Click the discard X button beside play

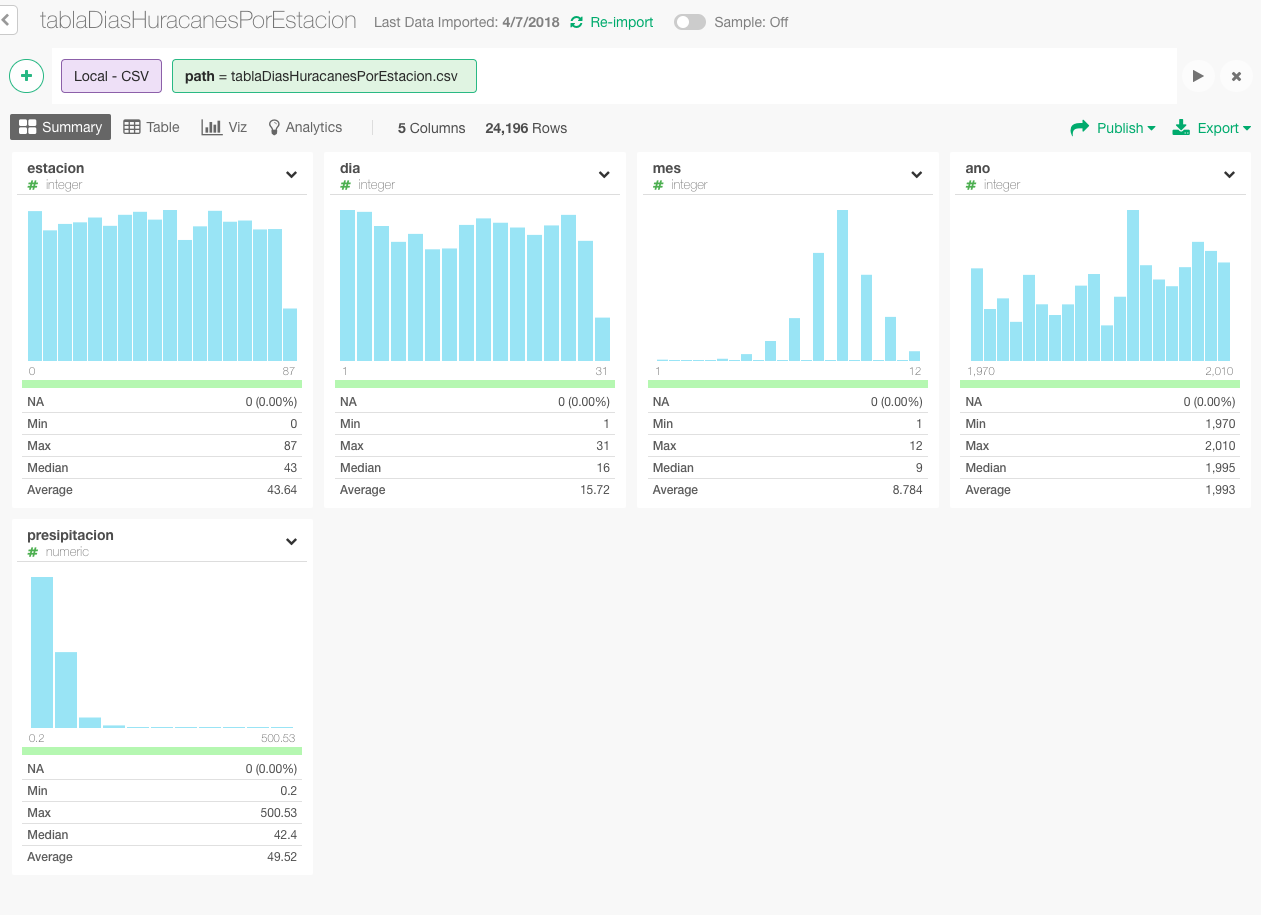click(1236, 76)
